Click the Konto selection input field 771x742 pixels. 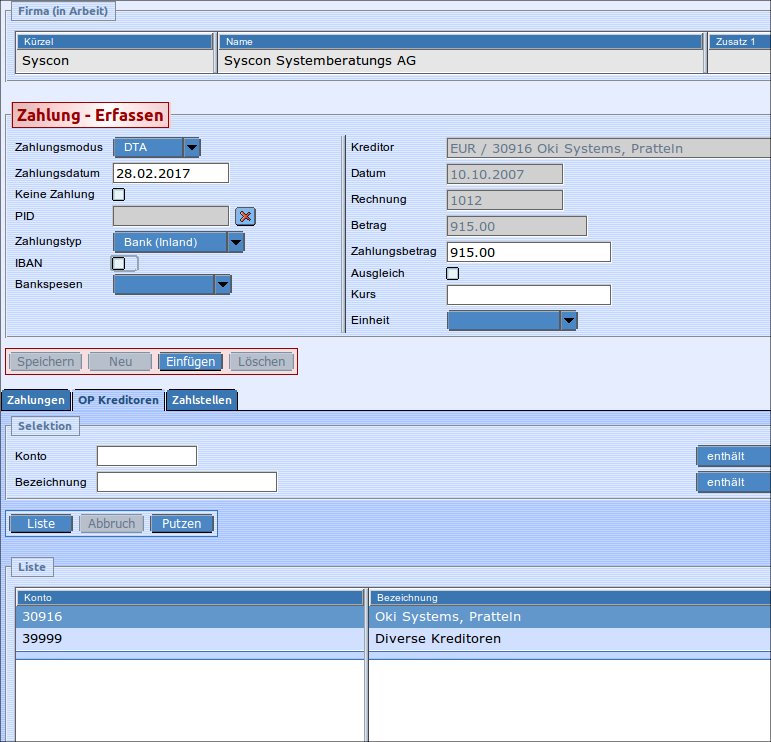tap(147, 456)
